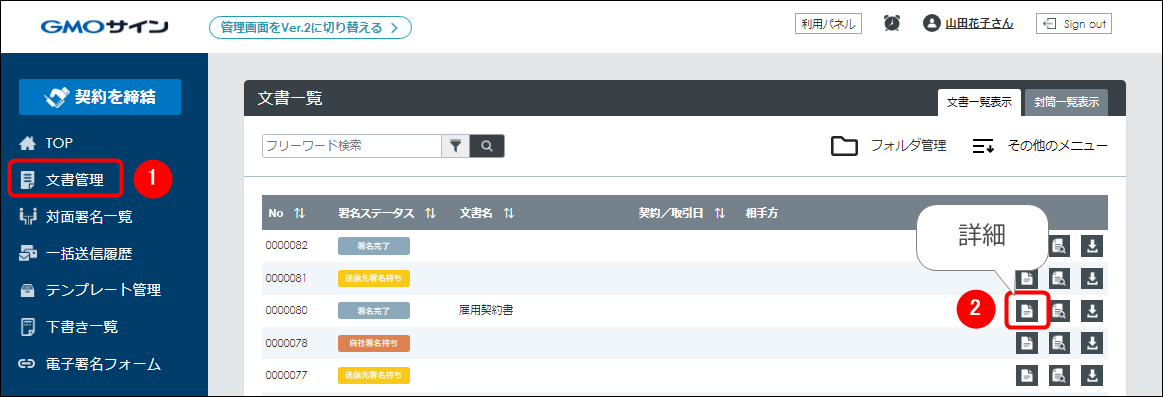This screenshot has height=397, width=1163.
Task: Click the alarm clock notification icon
Action: (892, 24)
